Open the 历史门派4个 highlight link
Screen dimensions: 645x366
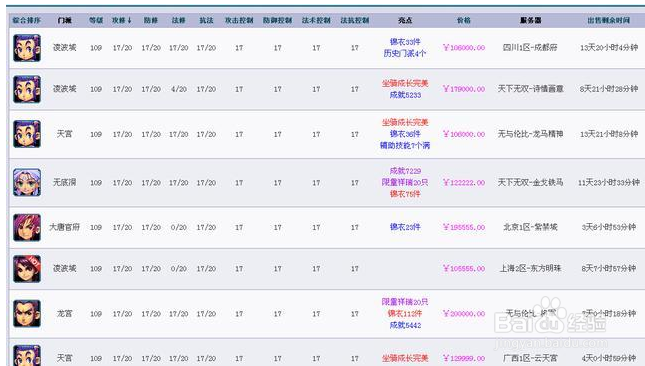point(405,53)
